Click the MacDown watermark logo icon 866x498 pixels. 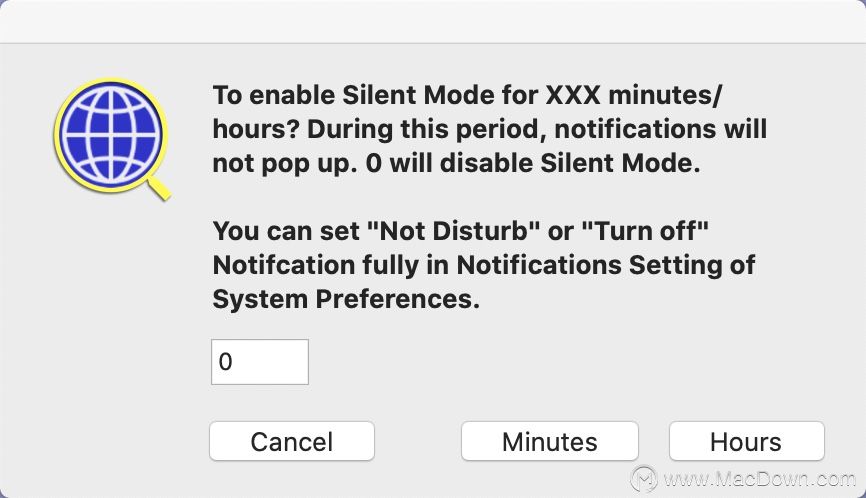tap(643, 478)
